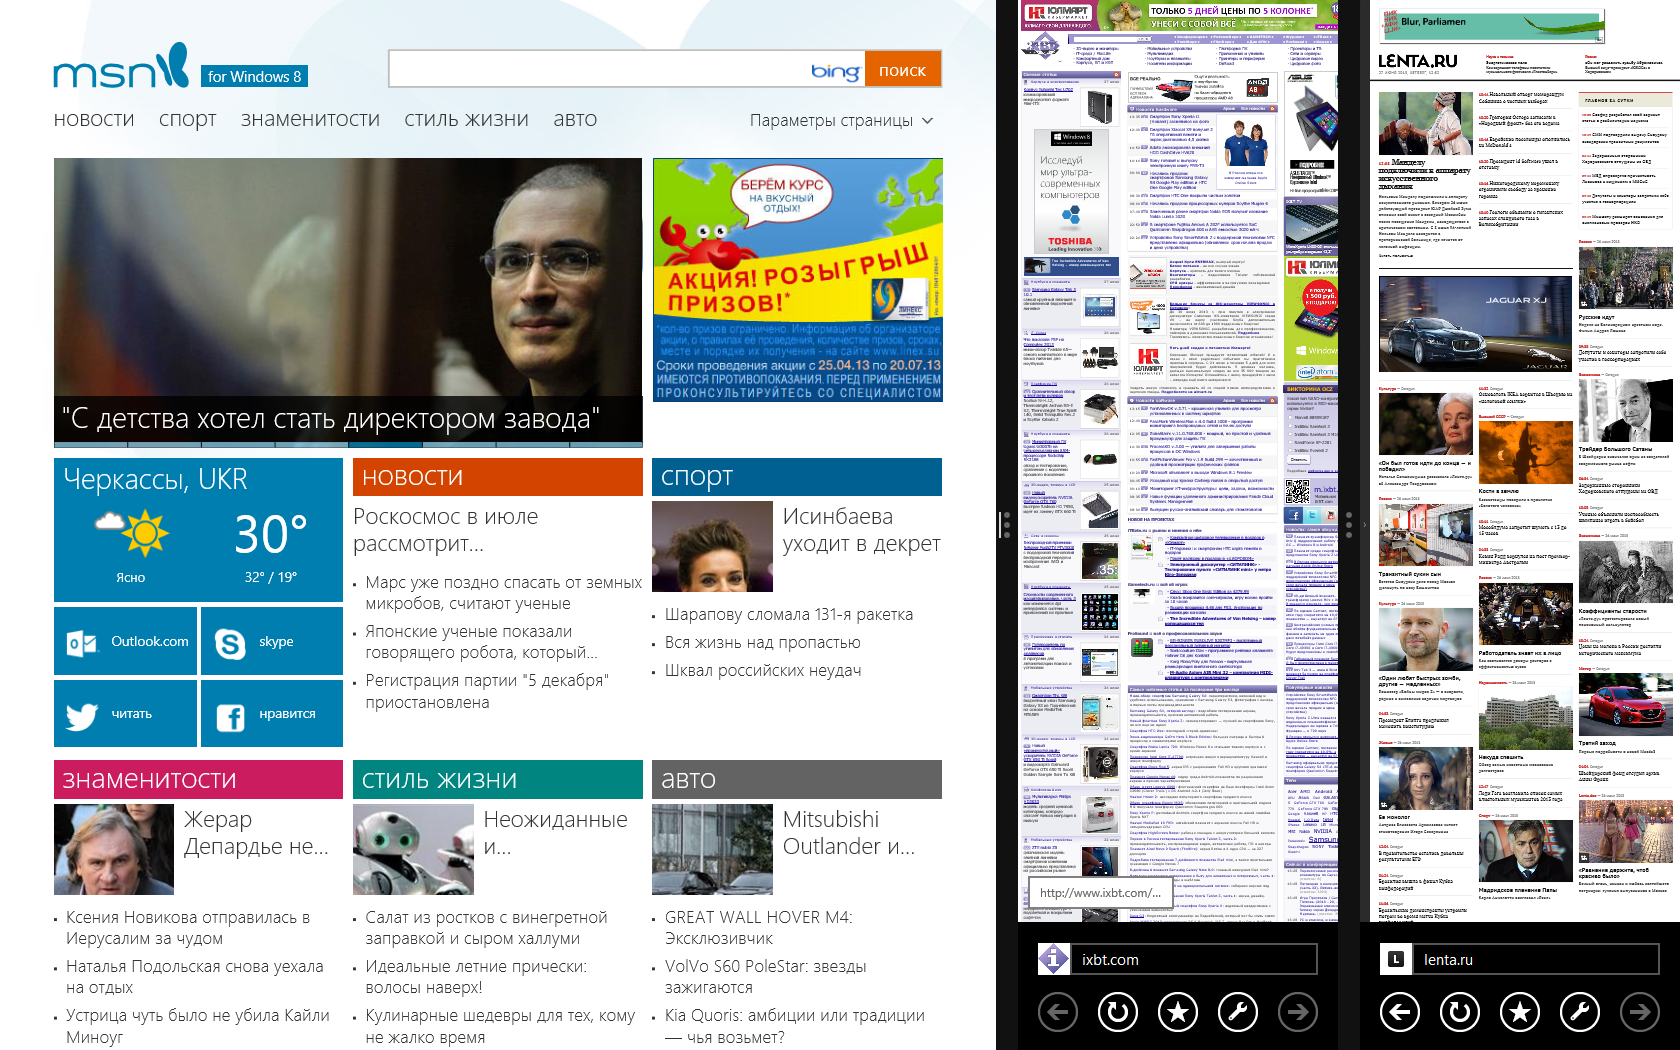Open the main story photo of man in glasses
The image size is (1680, 1050).
point(348,277)
